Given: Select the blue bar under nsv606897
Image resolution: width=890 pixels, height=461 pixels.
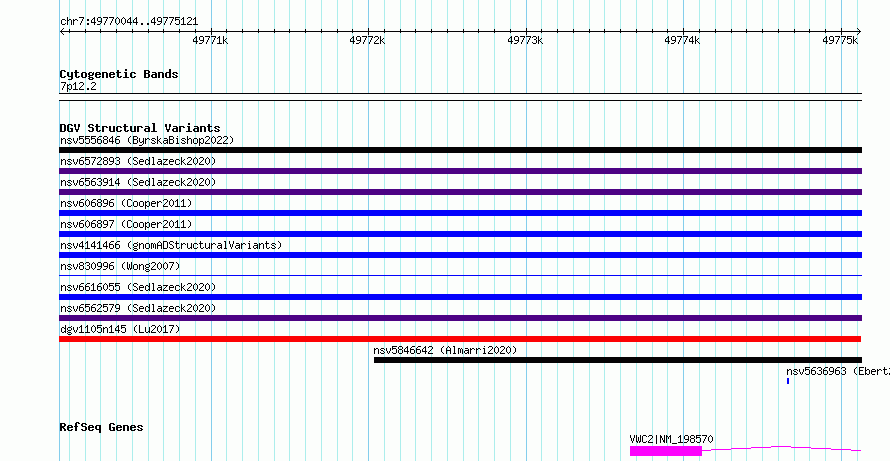Looking at the screenshot, I should [x=460, y=234].
